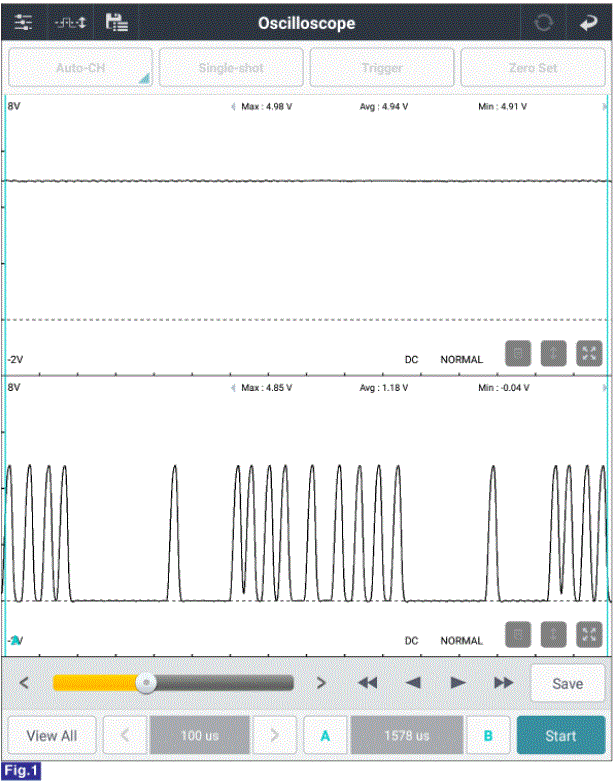This screenshot has height=783, width=615.
Task: Click upper channel Min : 4.91 V reading
Action: (x=502, y=106)
